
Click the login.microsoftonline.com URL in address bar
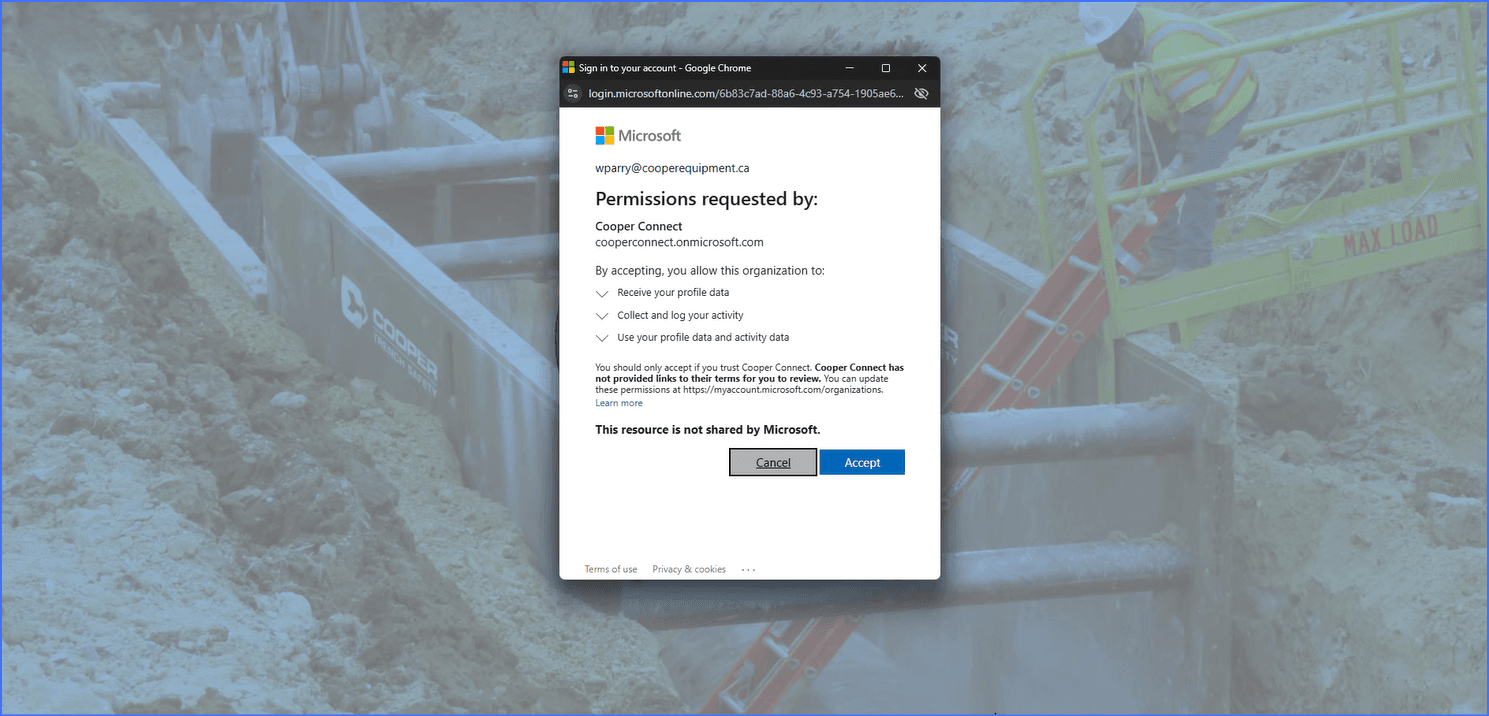click(746, 93)
